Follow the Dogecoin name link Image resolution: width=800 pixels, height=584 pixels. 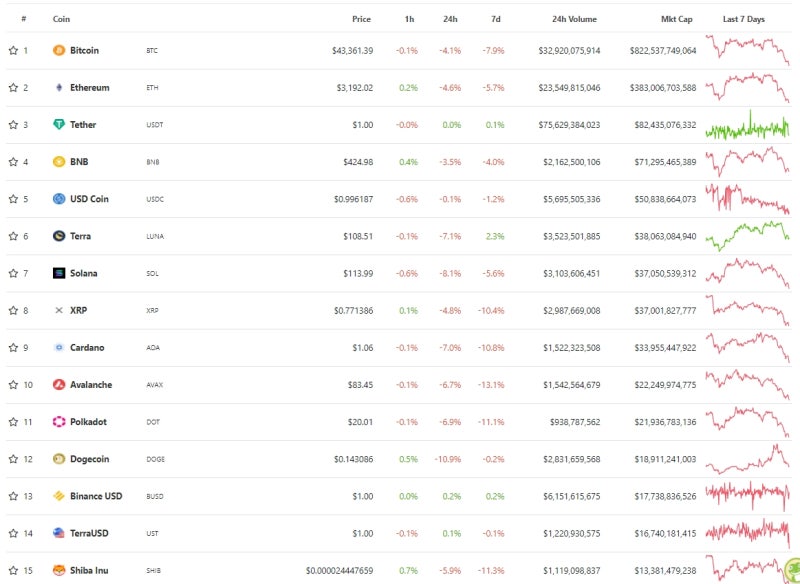(90, 459)
